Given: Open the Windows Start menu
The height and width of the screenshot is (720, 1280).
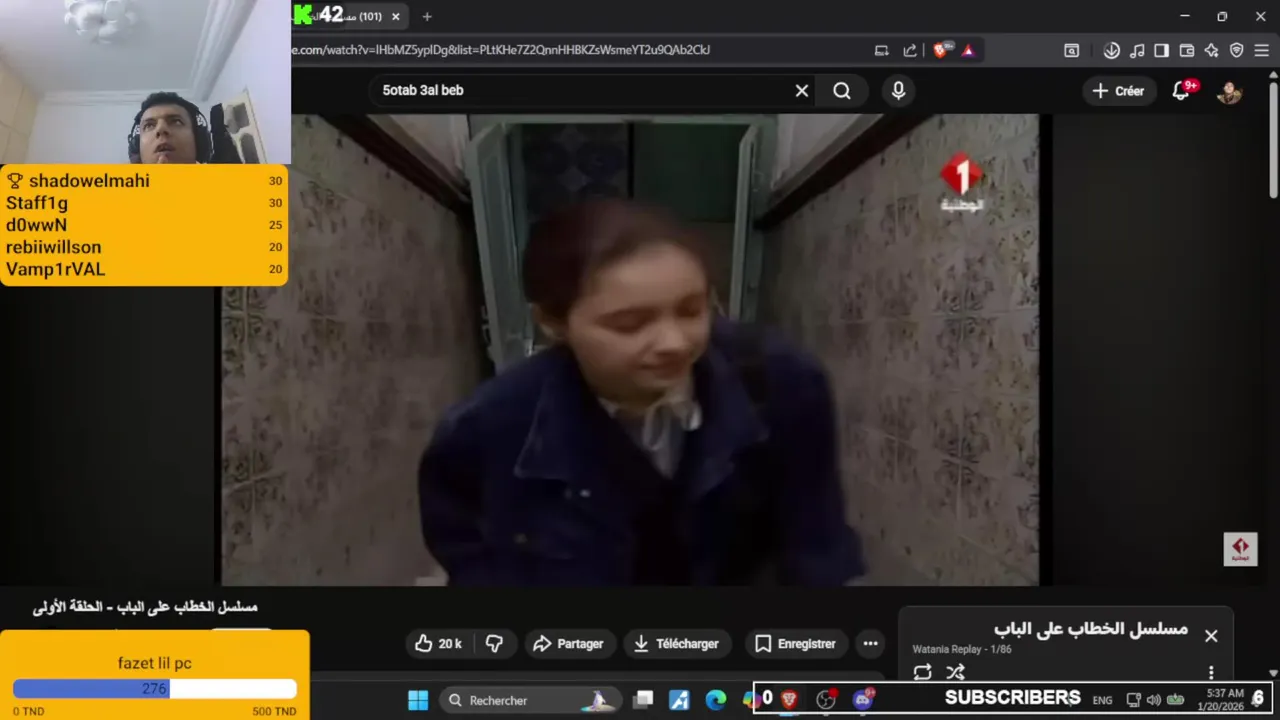Looking at the screenshot, I should (x=418, y=700).
